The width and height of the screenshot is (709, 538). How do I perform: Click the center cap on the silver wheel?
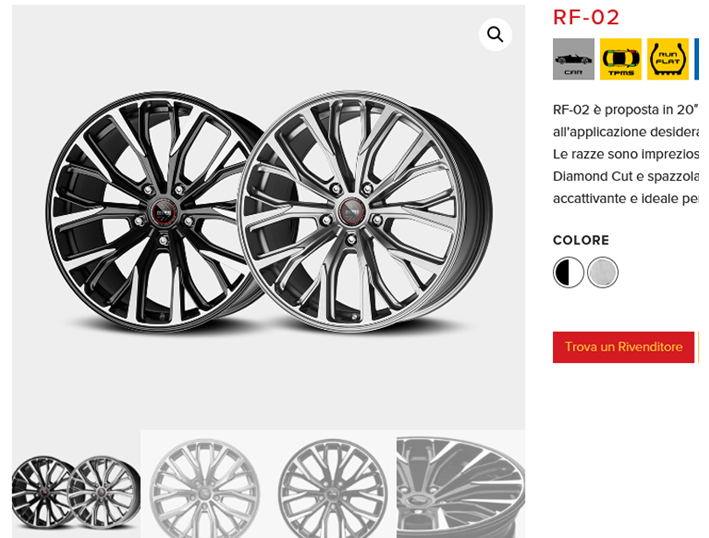[x=351, y=209]
